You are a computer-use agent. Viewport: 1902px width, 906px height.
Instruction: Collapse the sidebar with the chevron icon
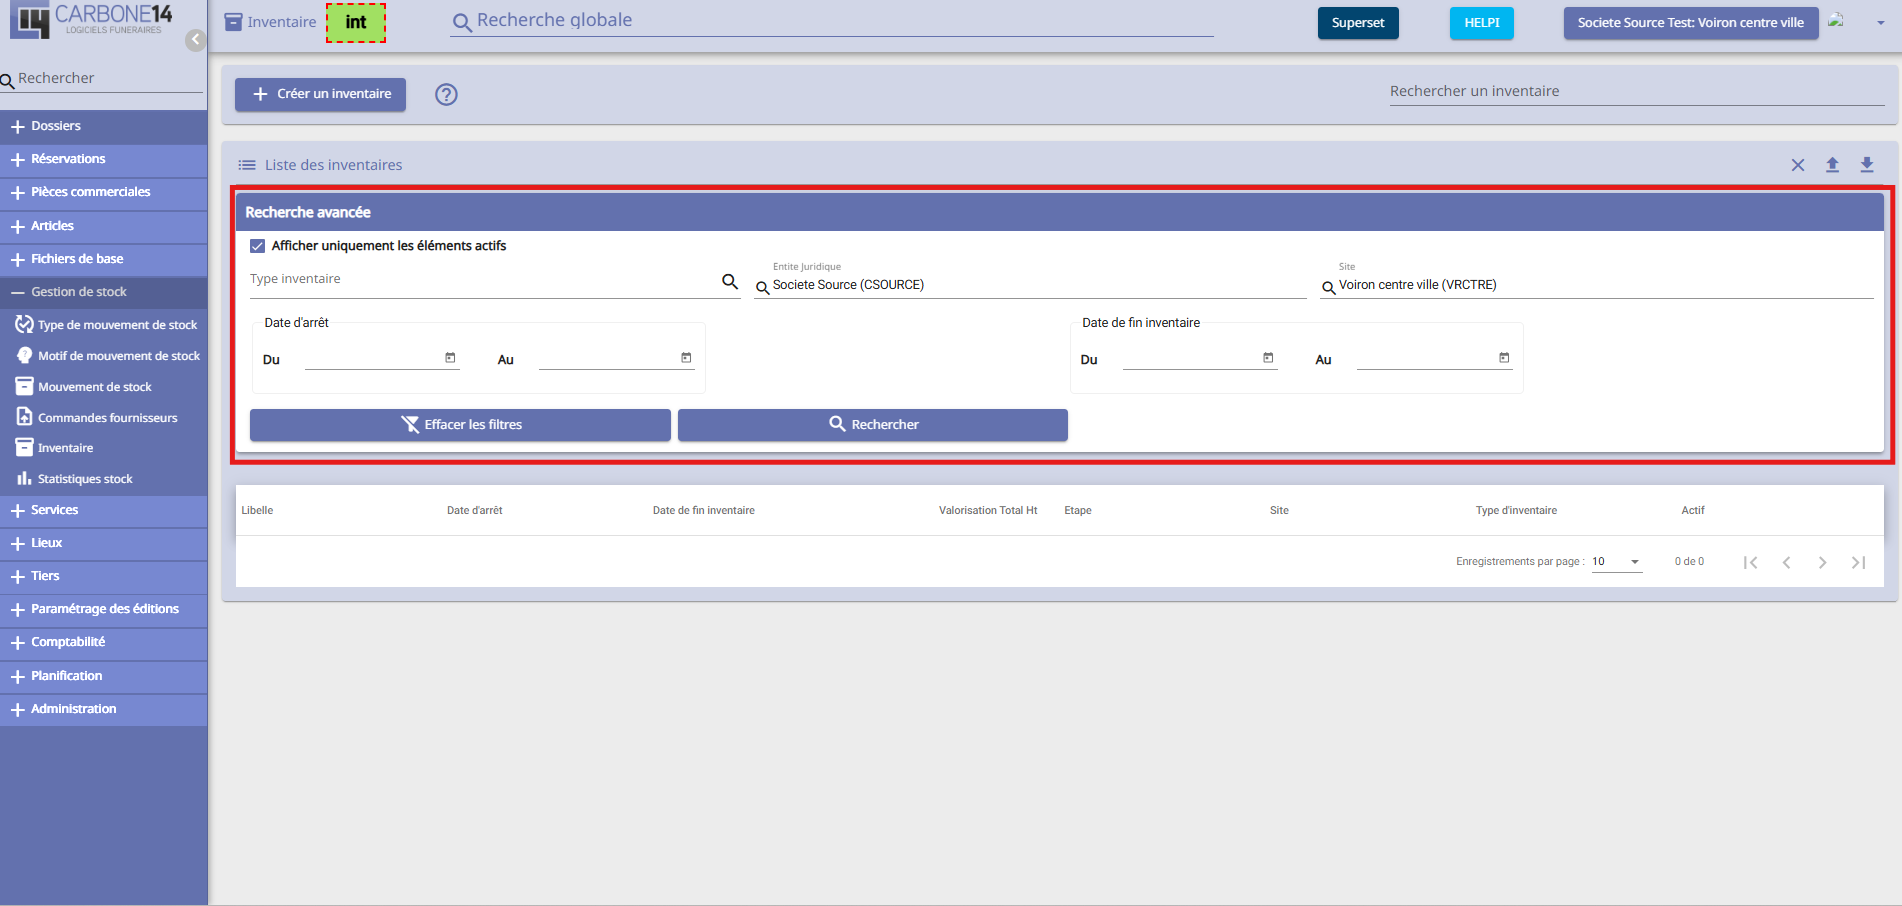click(x=196, y=40)
